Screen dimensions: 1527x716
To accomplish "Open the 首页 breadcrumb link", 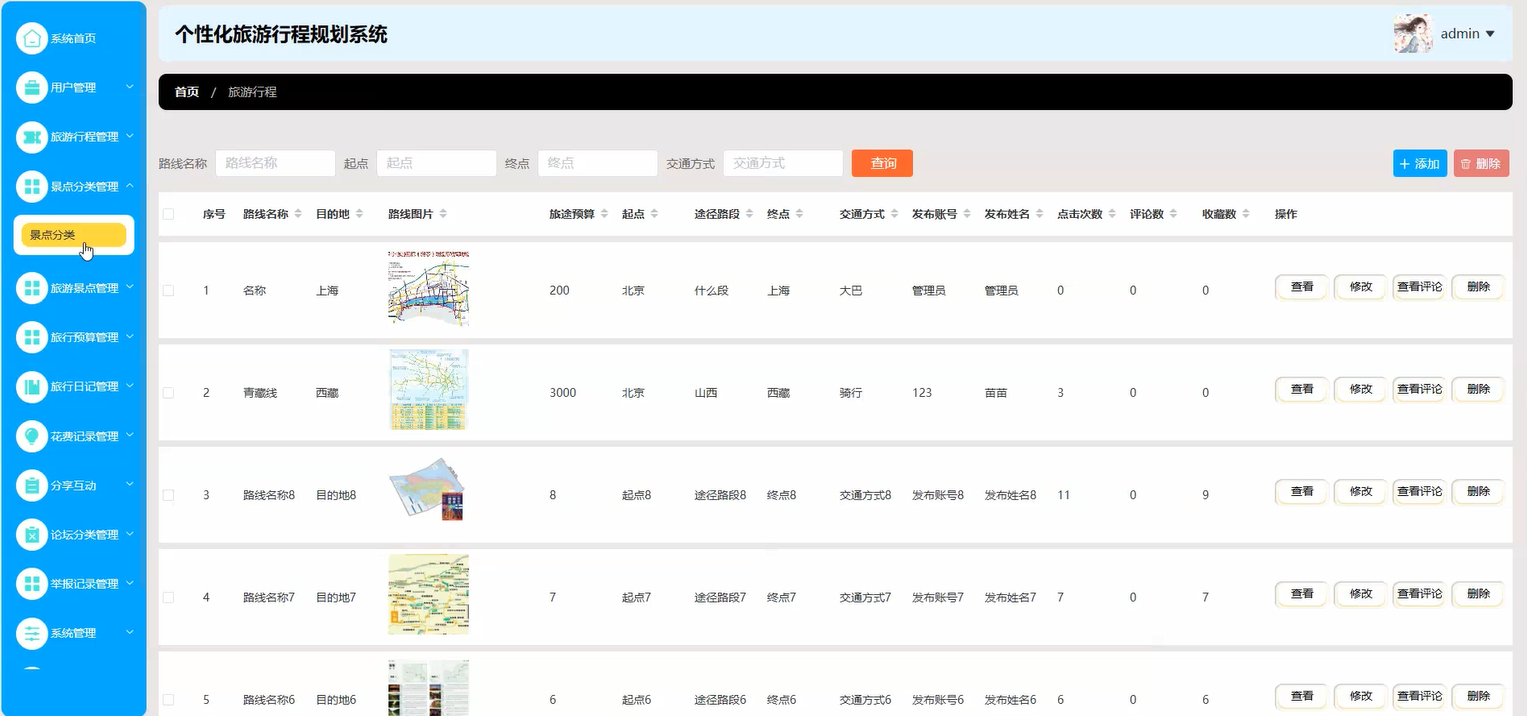I will tap(186, 91).
